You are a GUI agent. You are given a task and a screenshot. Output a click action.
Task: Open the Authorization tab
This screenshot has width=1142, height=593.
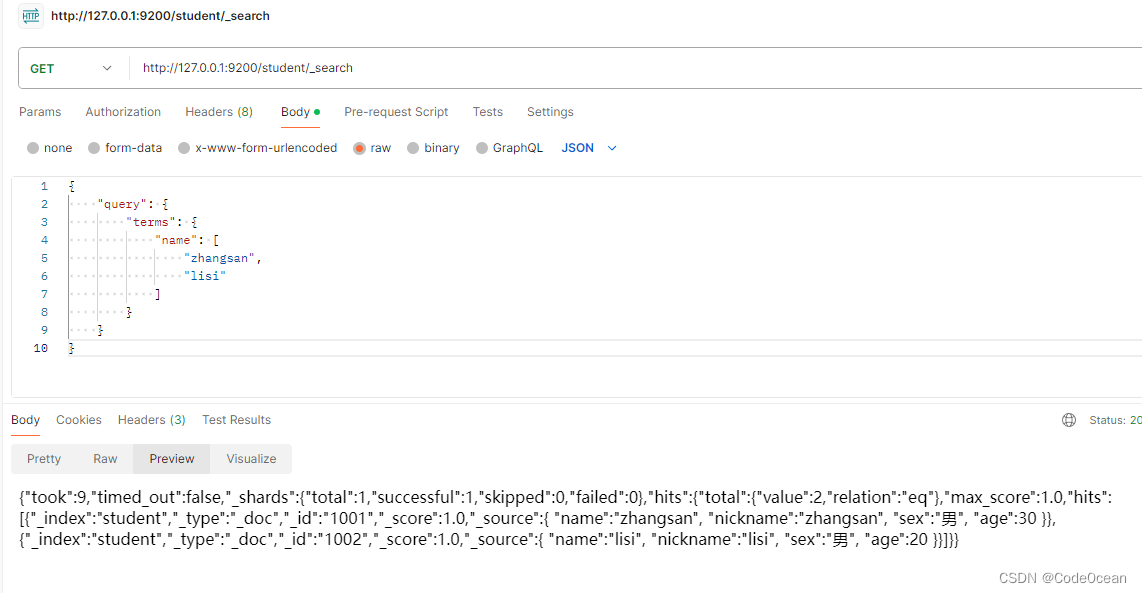pos(123,111)
